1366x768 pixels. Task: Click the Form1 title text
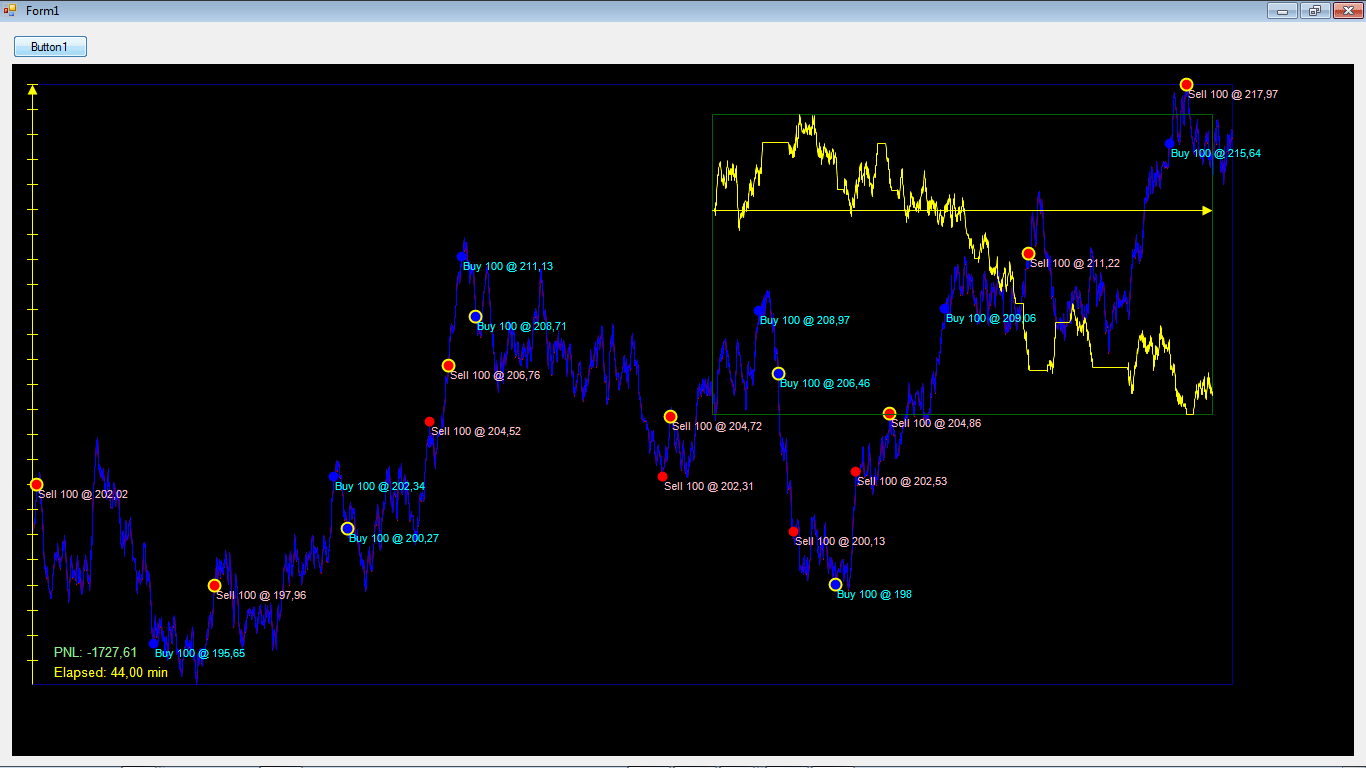(x=43, y=10)
